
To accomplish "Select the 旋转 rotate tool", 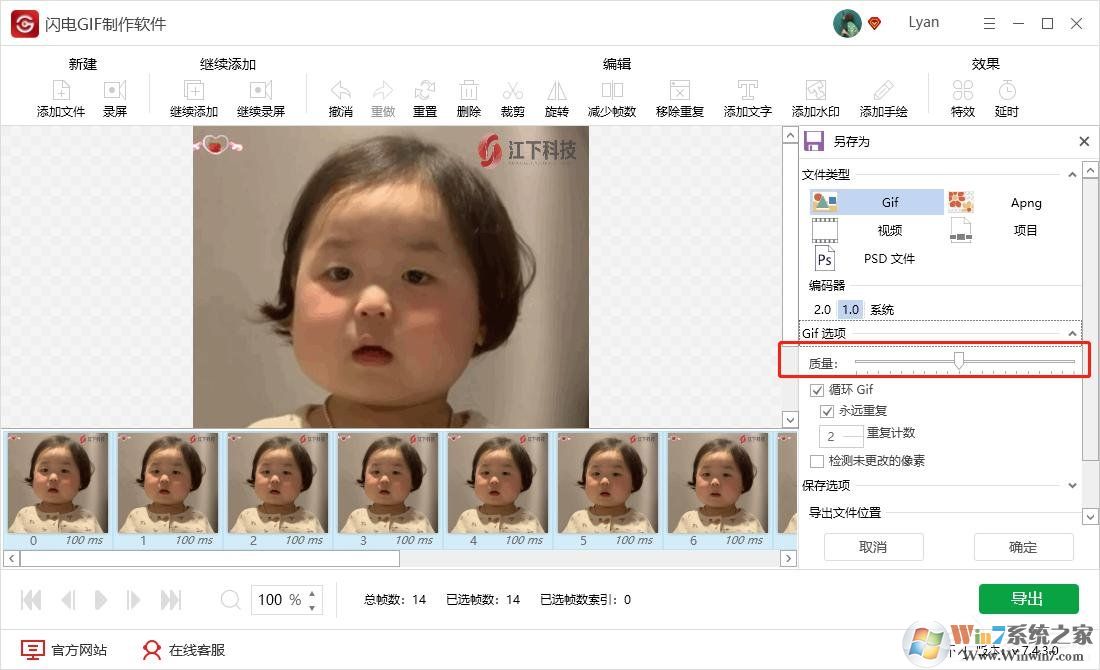I will point(557,97).
